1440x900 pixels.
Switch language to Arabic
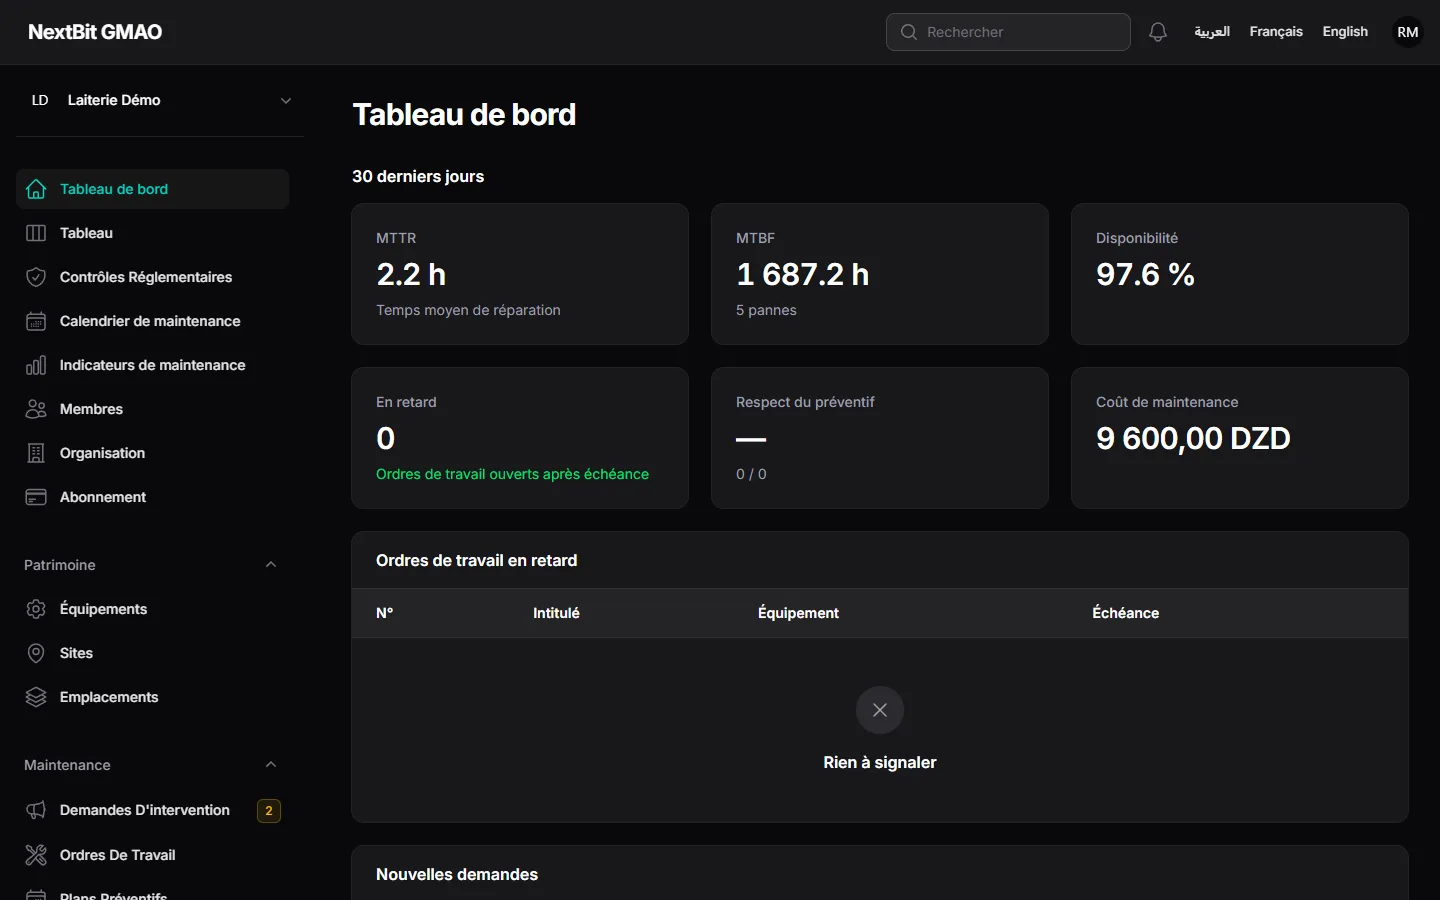tap(1212, 32)
